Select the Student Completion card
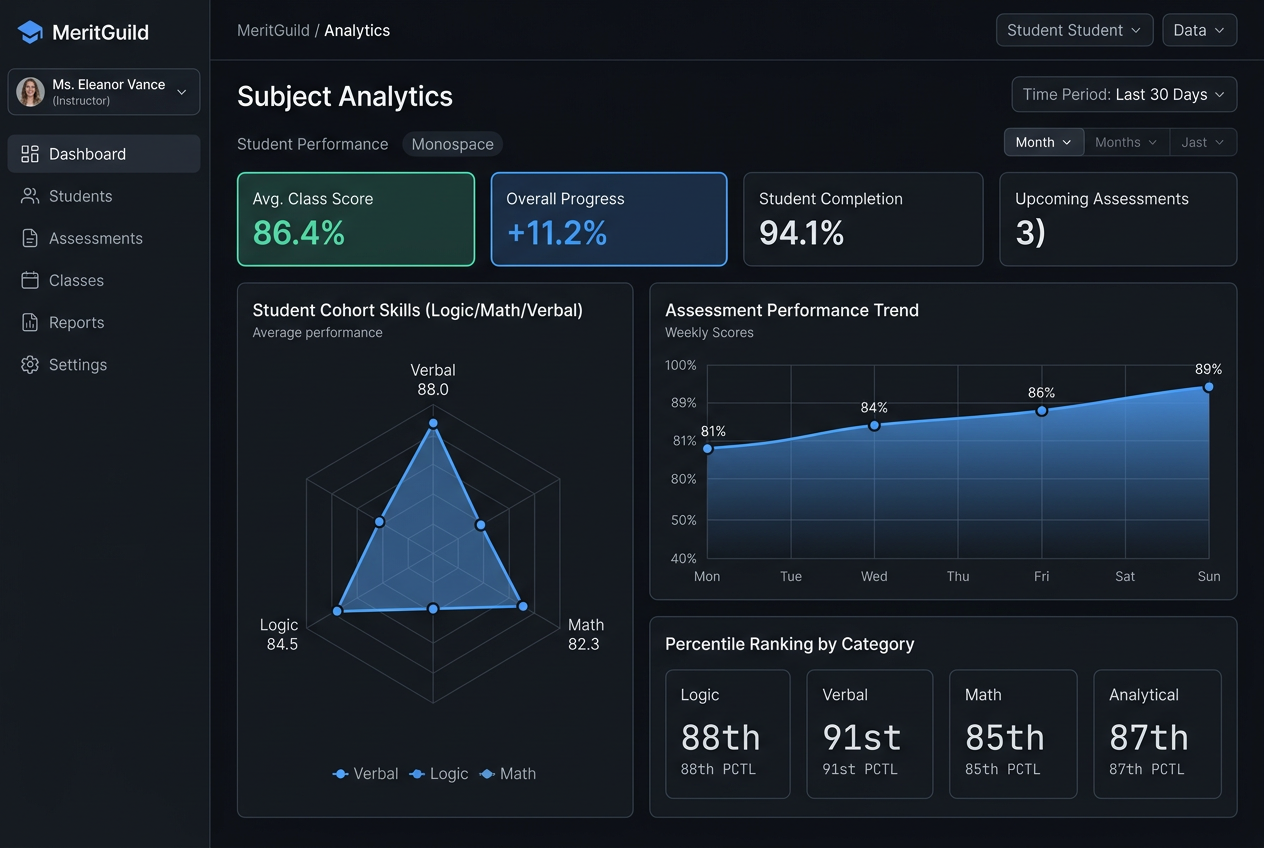 point(863,219)
